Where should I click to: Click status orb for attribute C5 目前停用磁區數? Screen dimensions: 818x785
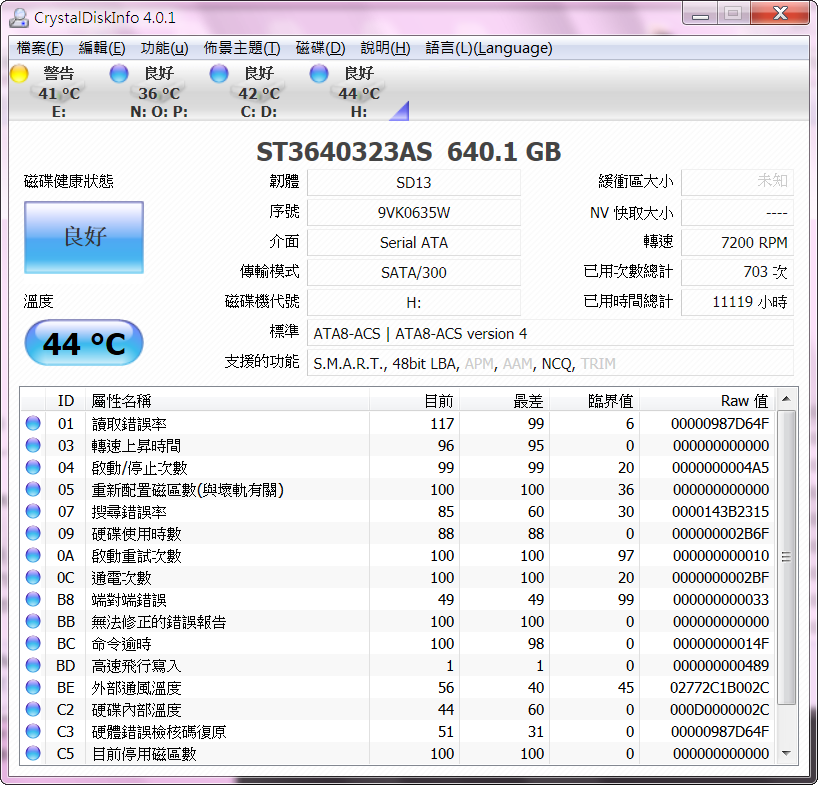click(x=33, y=753)
